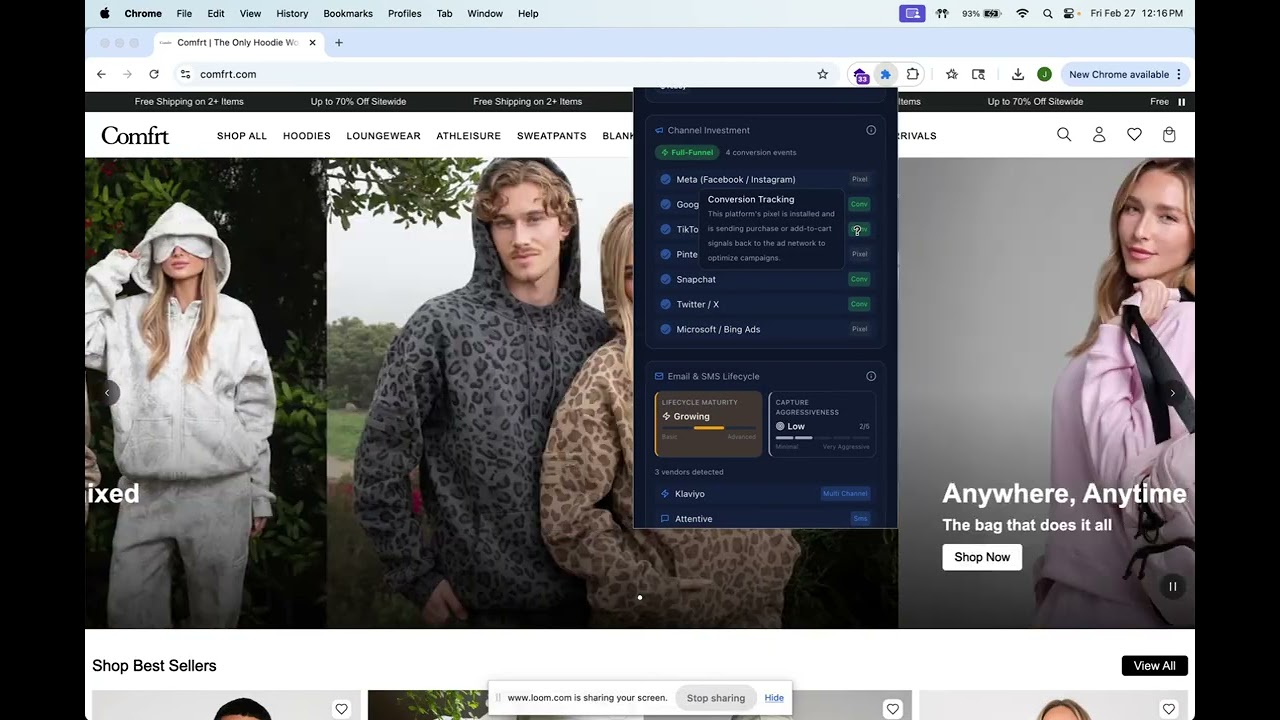Click Pixel tag on Meta row
1280x720 pixels.
859,179
